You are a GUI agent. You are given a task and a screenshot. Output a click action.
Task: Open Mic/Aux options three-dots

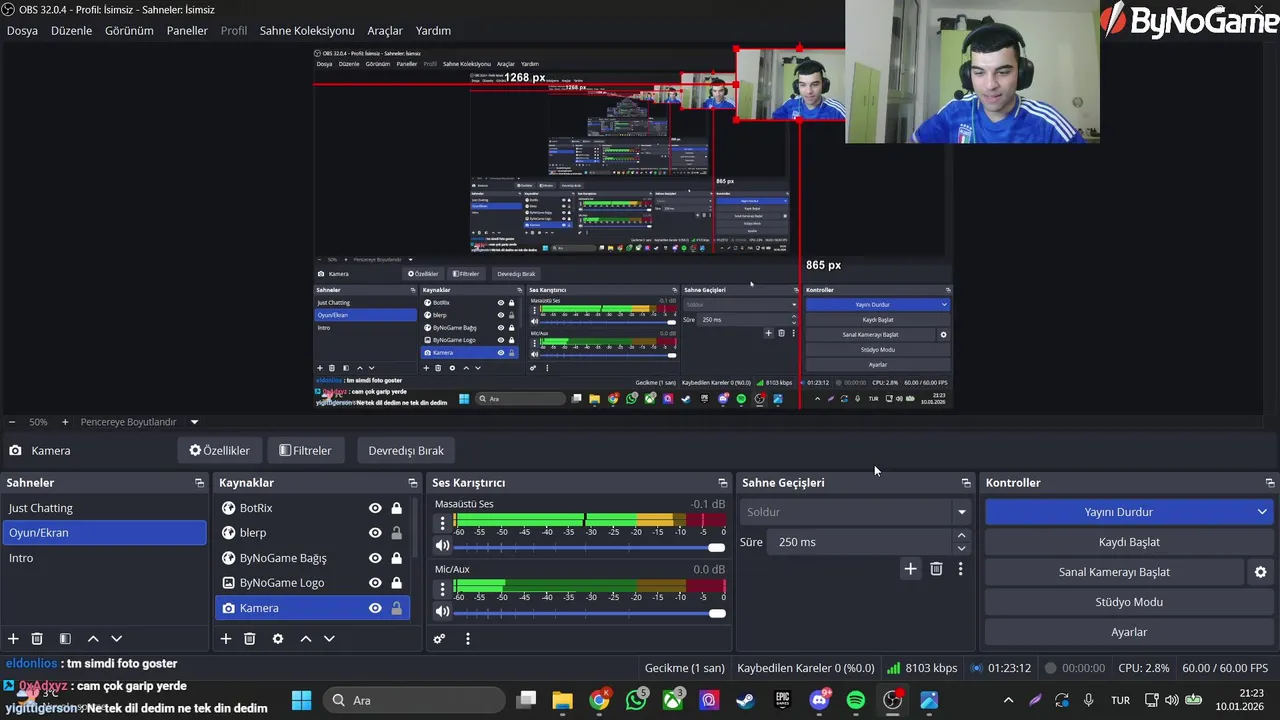[x=442, y=589]
